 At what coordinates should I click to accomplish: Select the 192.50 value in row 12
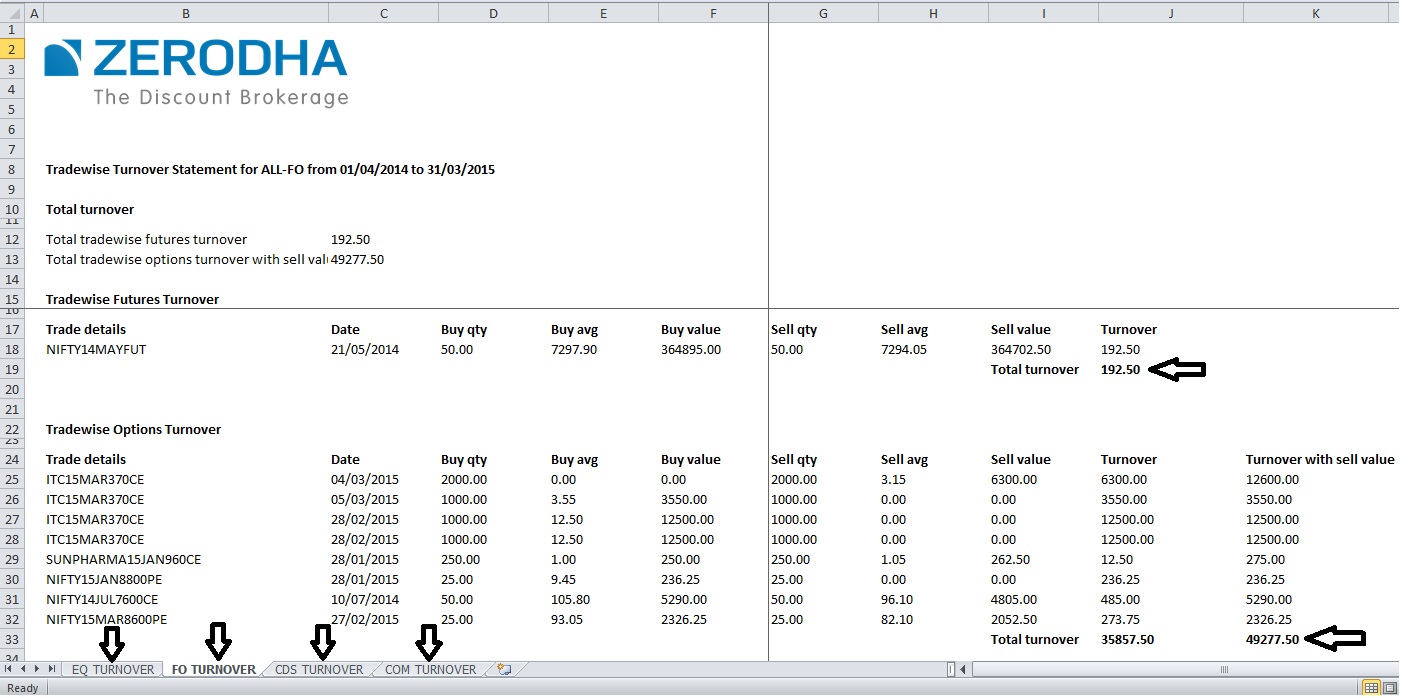pos(350,239)
